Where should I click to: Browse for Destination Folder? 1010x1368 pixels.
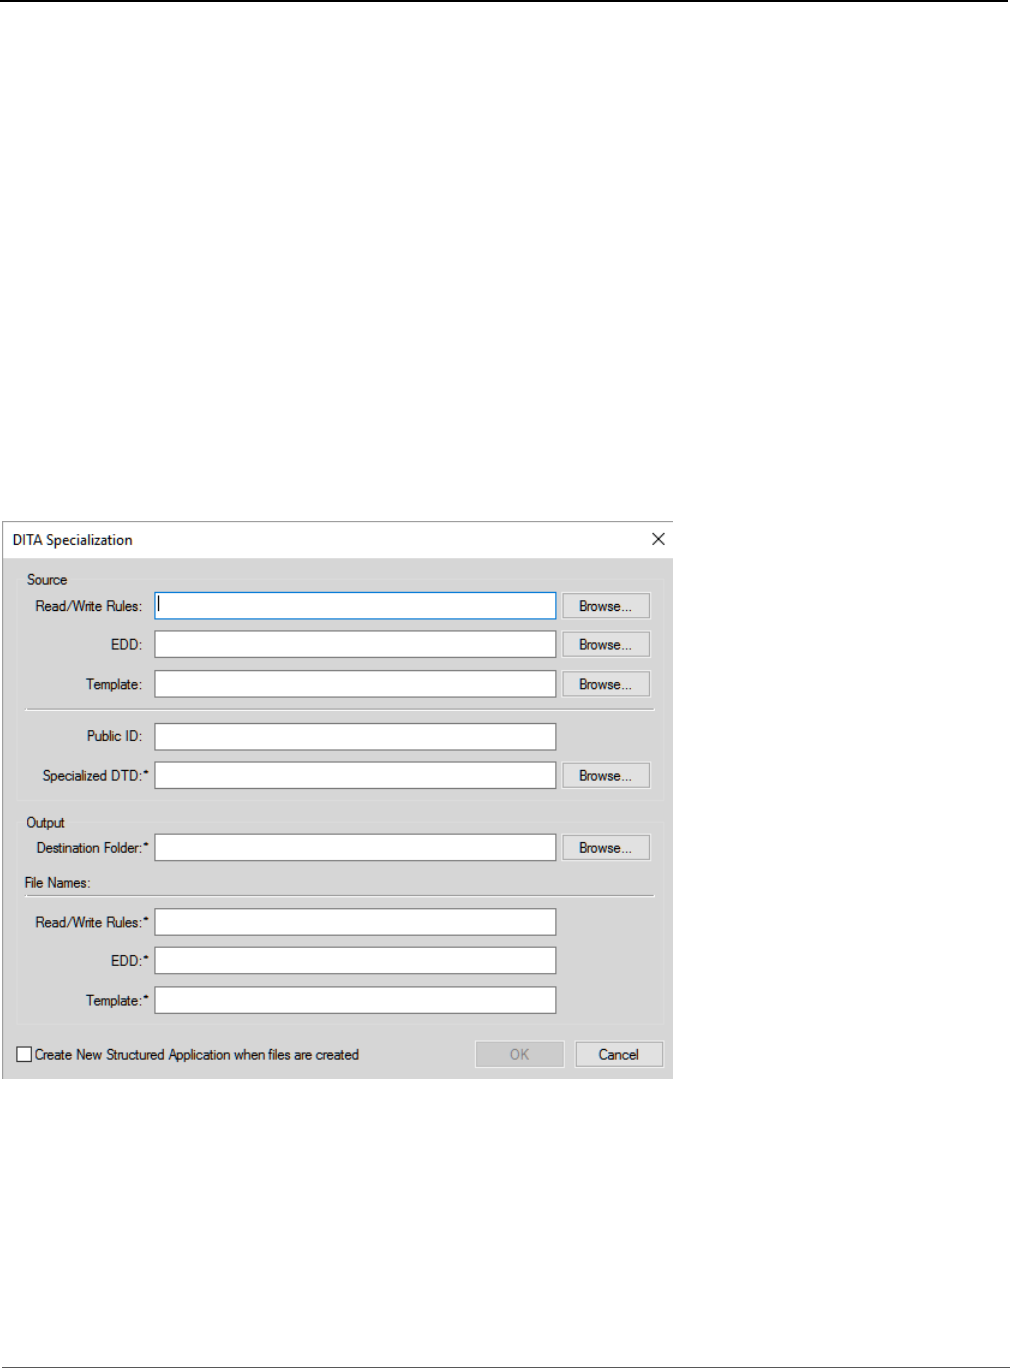(x=606, y=848)
